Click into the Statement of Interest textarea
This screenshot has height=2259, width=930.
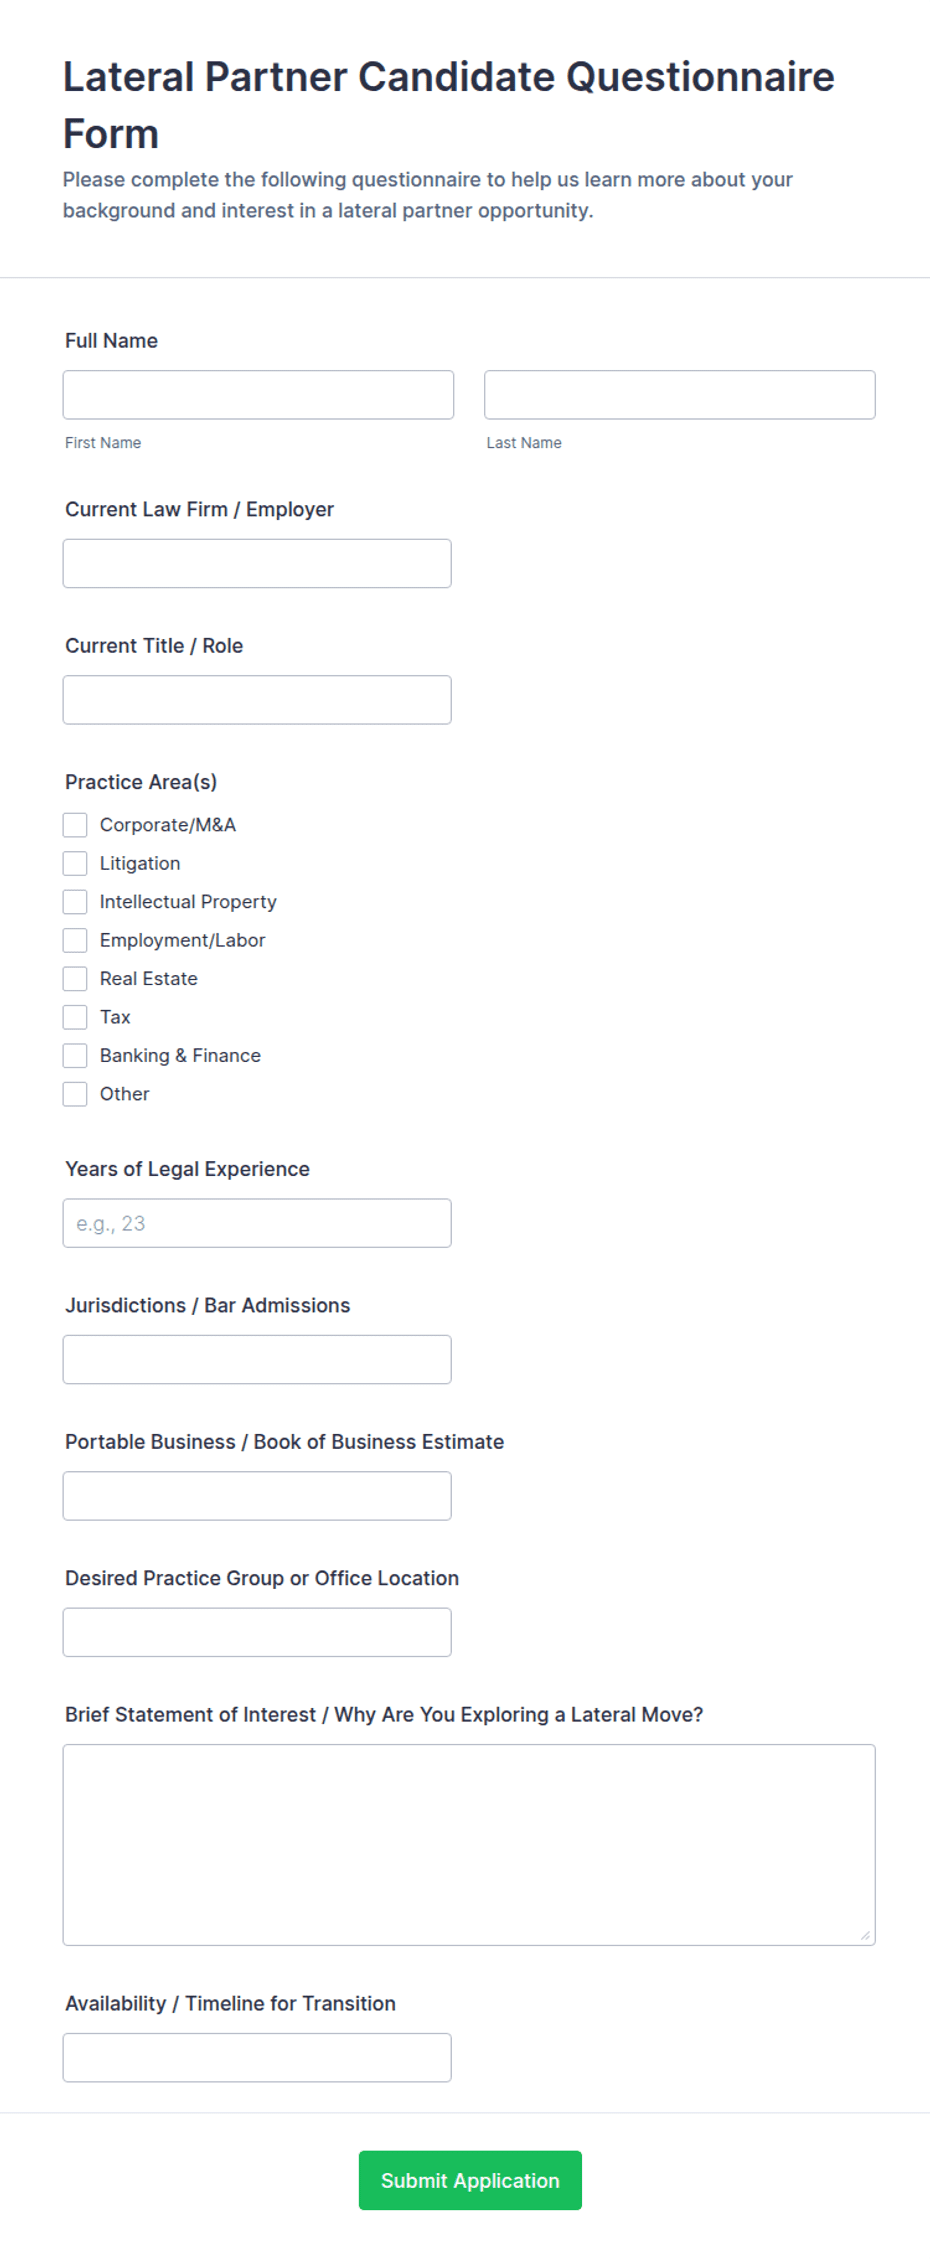pos(469,1846)
